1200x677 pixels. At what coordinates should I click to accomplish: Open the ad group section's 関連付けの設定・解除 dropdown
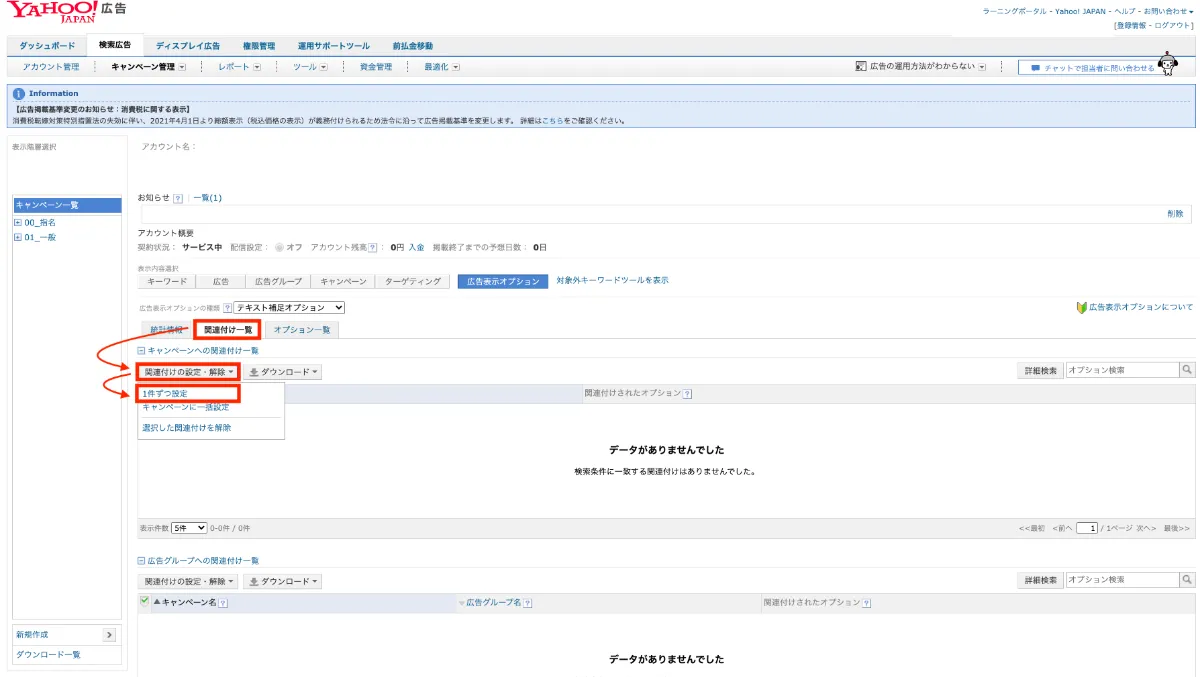coord(189,581)
